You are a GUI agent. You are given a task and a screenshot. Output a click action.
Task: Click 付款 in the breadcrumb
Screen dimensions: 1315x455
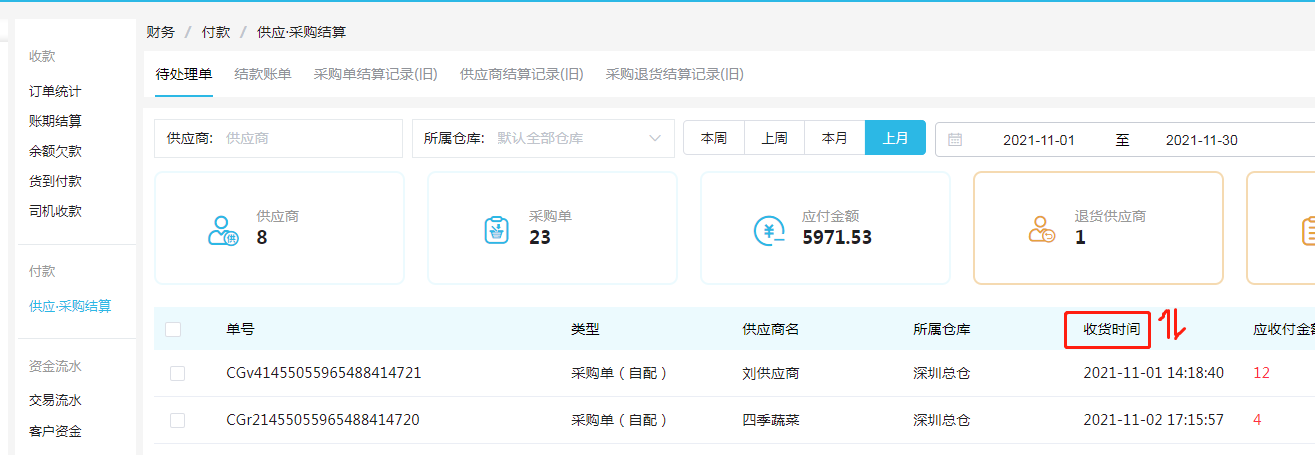[216, 32]
